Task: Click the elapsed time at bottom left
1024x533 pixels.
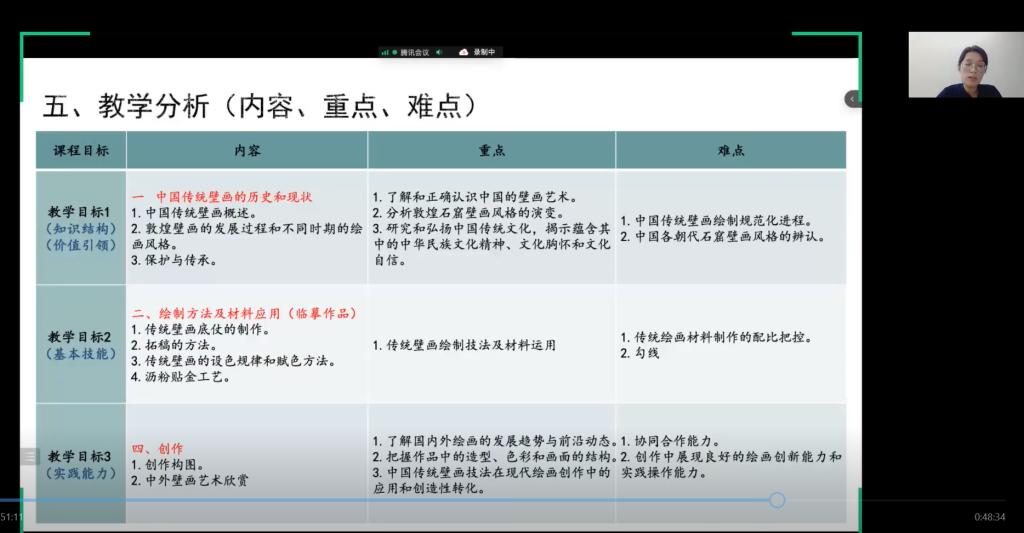Action: point(11,517)
